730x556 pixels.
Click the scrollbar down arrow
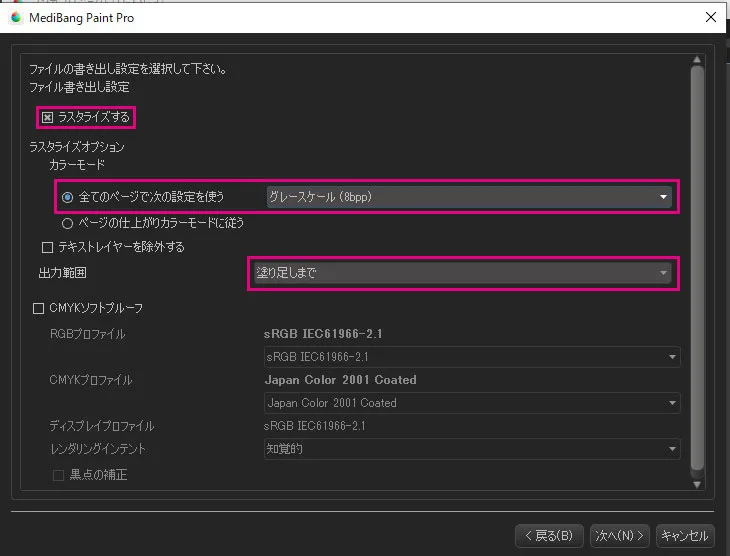pyautogui.click(x=697, y=484)
